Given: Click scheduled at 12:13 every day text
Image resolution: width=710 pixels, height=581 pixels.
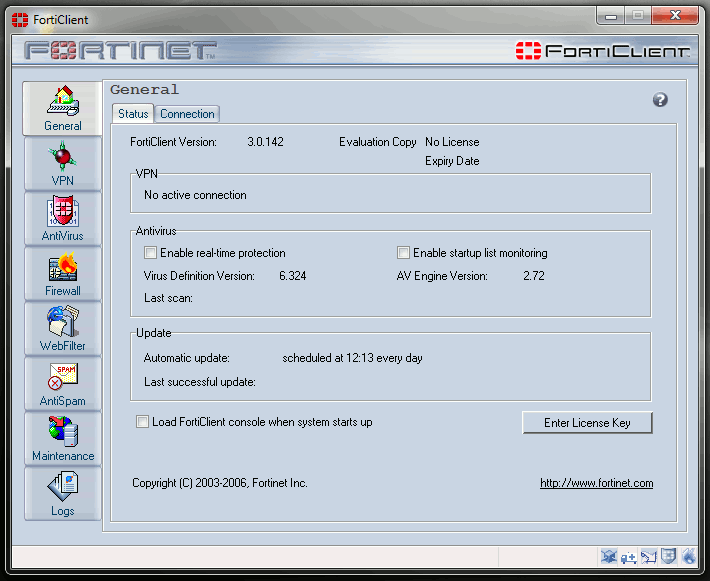Looking at the screenshot, I should [x=352, y=358].
